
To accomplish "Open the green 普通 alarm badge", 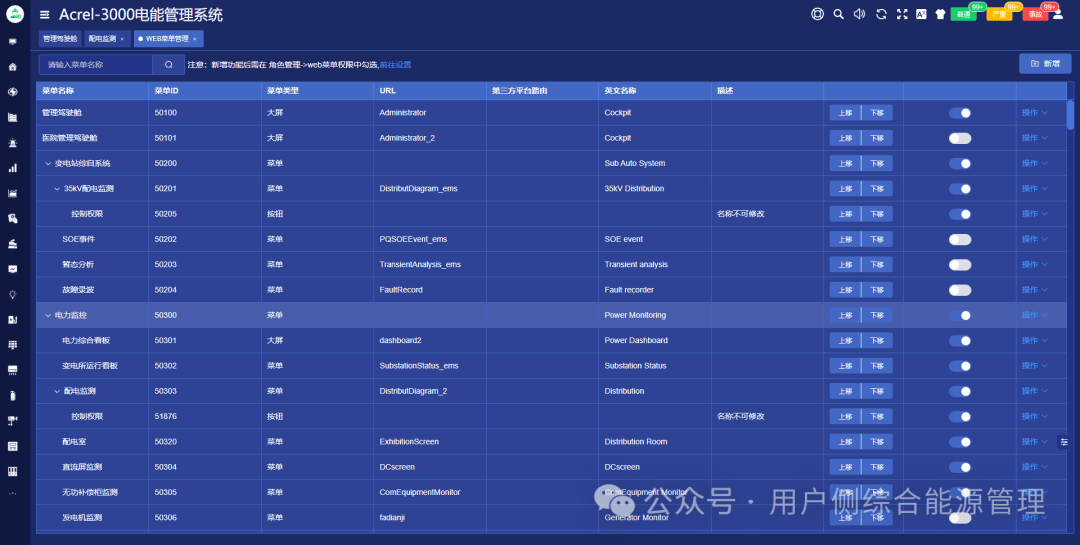I will 963,14.
